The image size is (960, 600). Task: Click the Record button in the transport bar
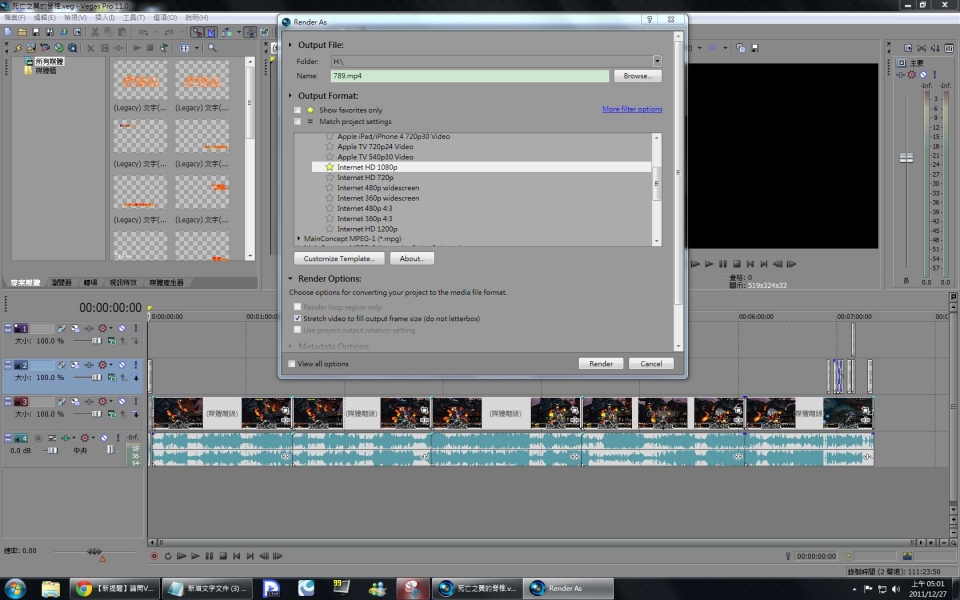(154, 556)
